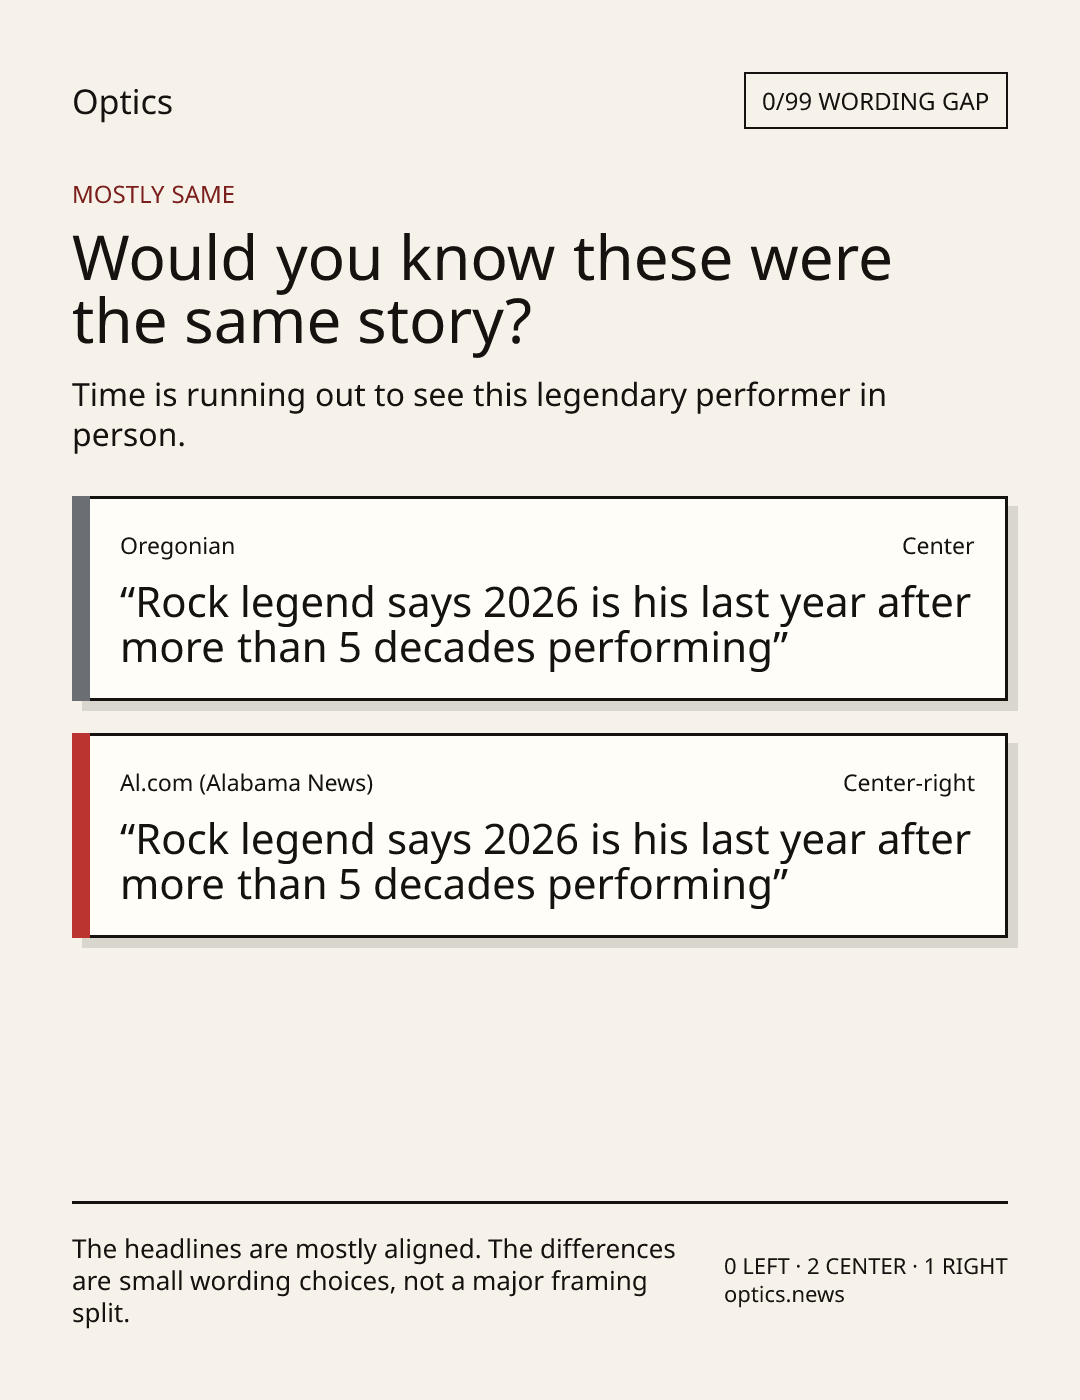
Task: Click the blank area below the cards
Action: (x=540, y=1070)
